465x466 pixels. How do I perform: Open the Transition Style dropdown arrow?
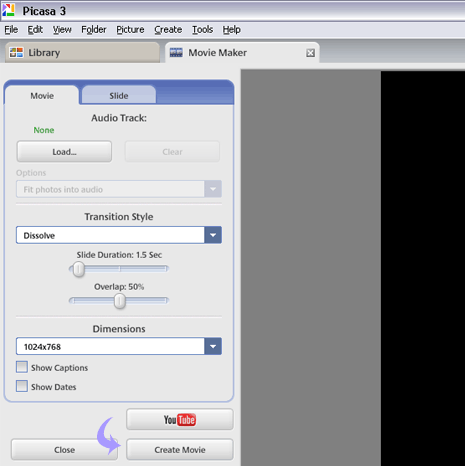[x=213, y=235]
